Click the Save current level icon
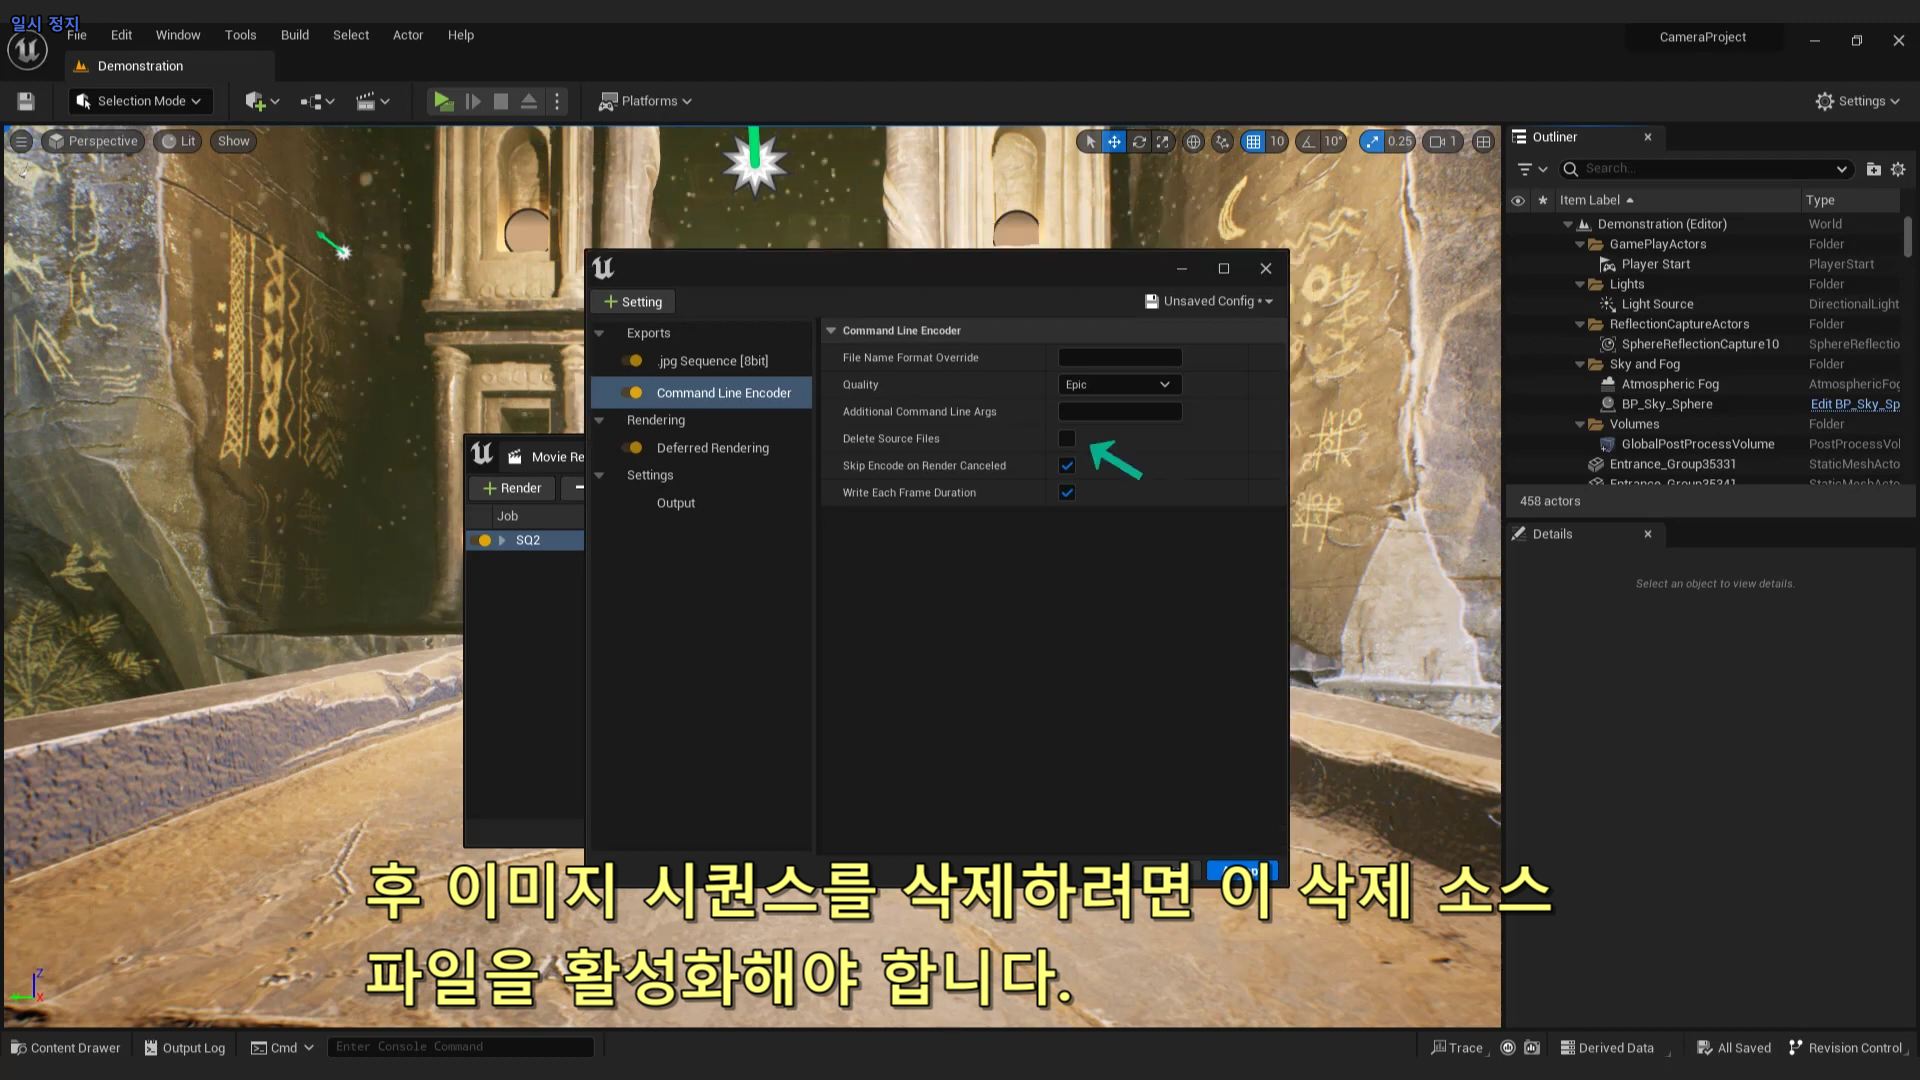1920x1080 pixels. pyautogui.click(x=26, y=101)
